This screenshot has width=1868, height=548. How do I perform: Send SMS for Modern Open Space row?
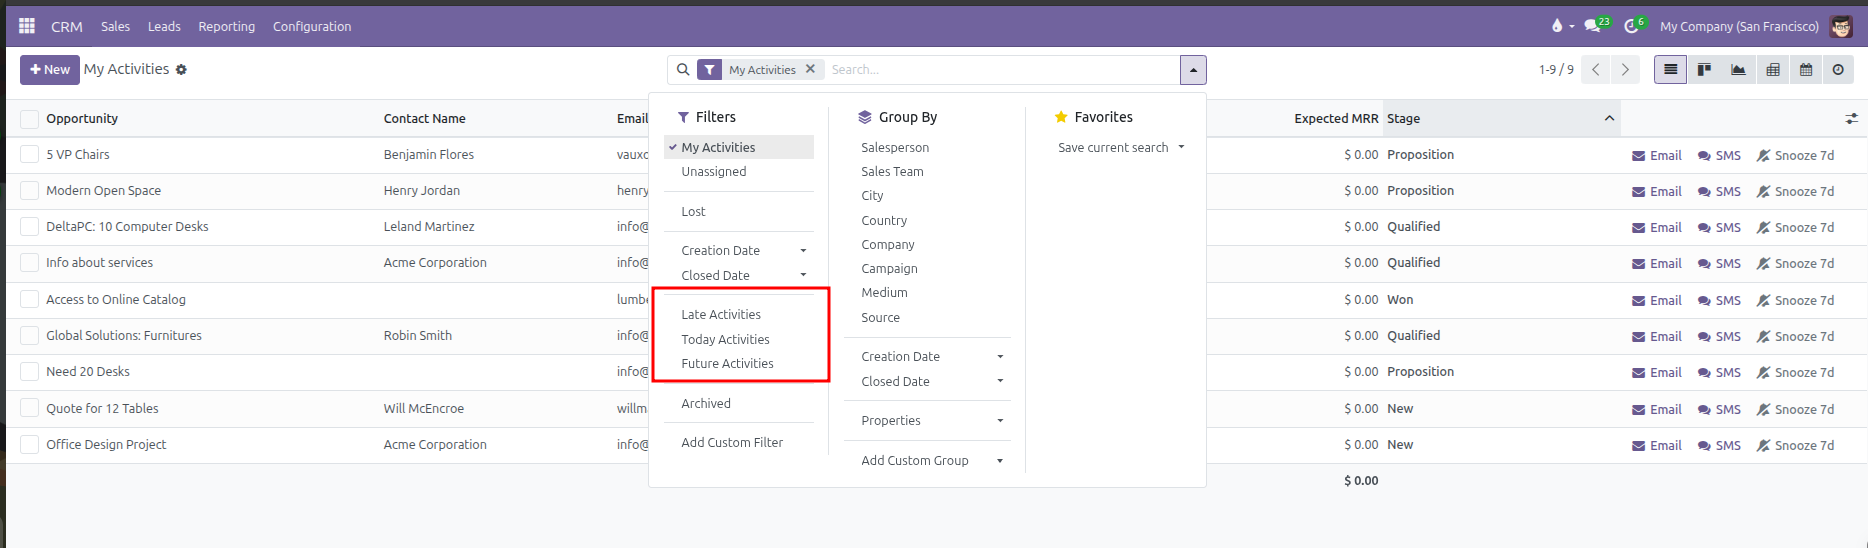coord(1718,191)
